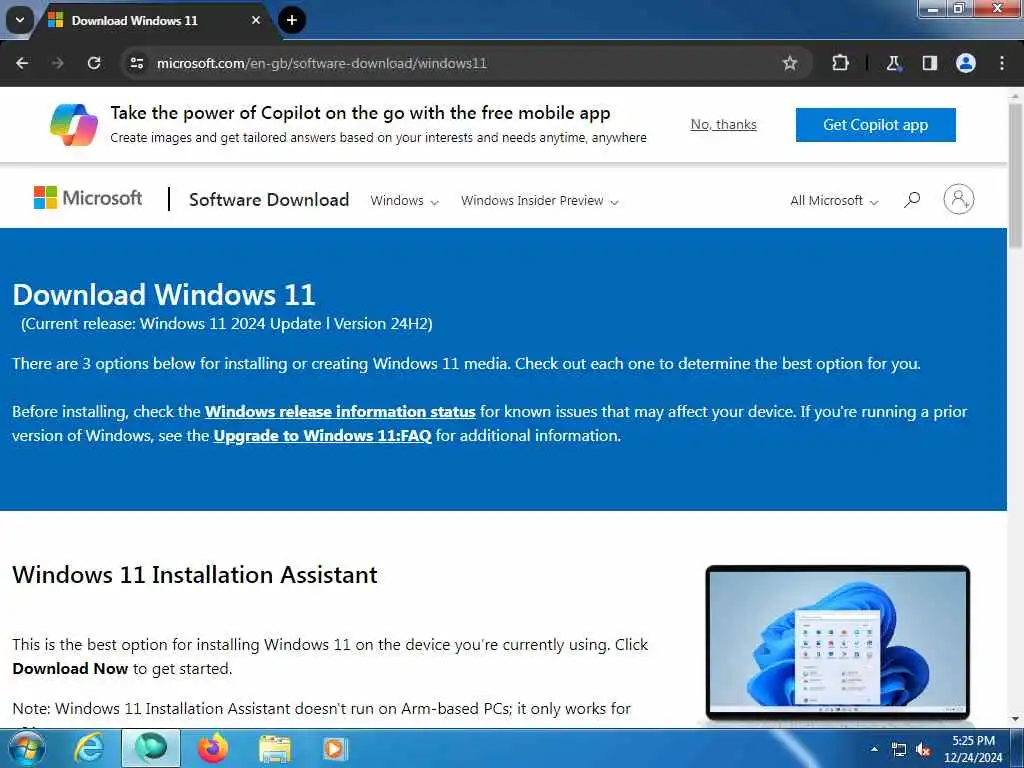1024x768 pixels.
Task: Click the 5:25 PM clock
Action: point(973,741)
